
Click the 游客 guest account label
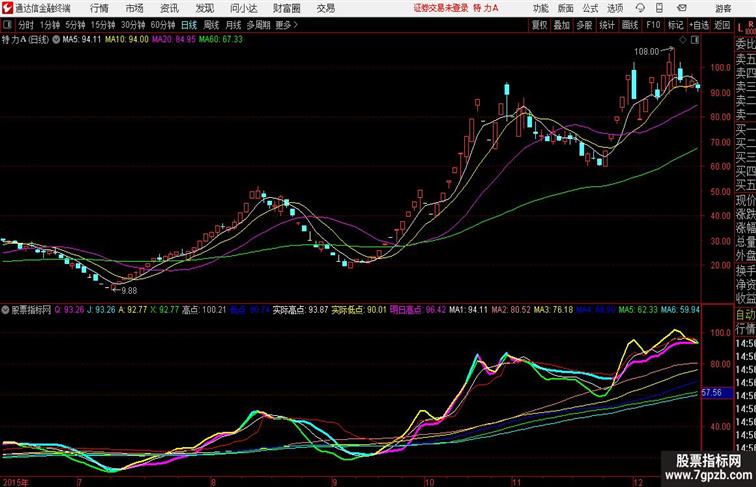click(x=723, y=9)
